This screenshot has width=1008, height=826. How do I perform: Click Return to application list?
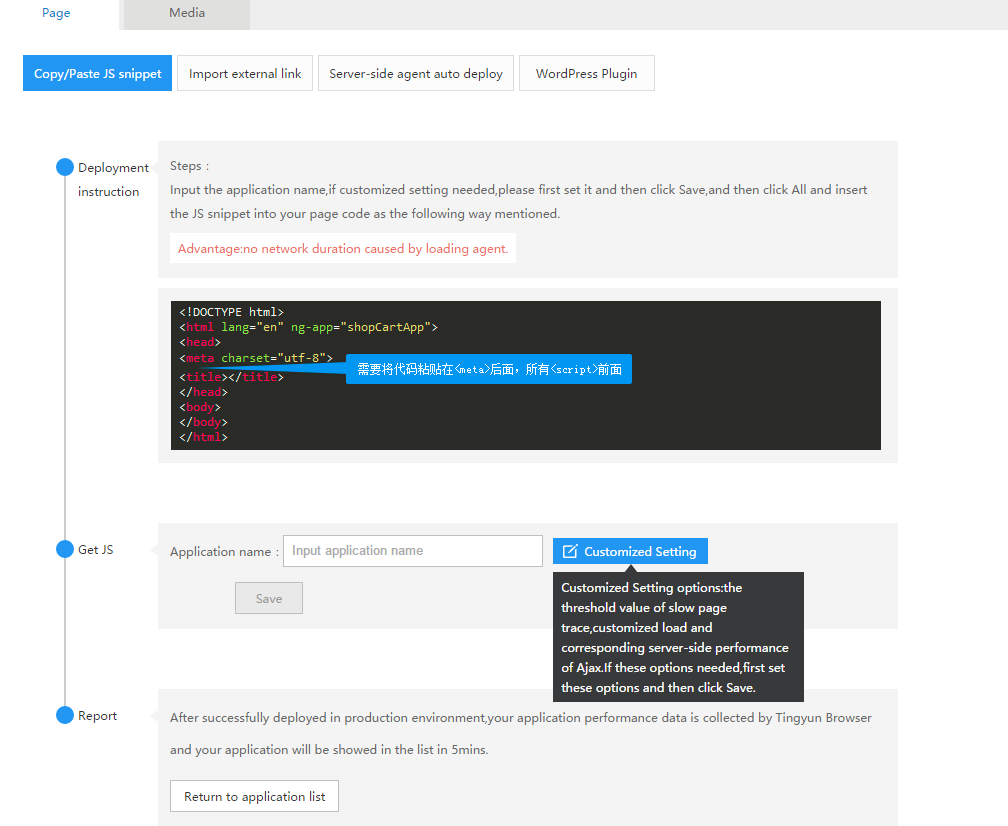[x=255, y=797]
